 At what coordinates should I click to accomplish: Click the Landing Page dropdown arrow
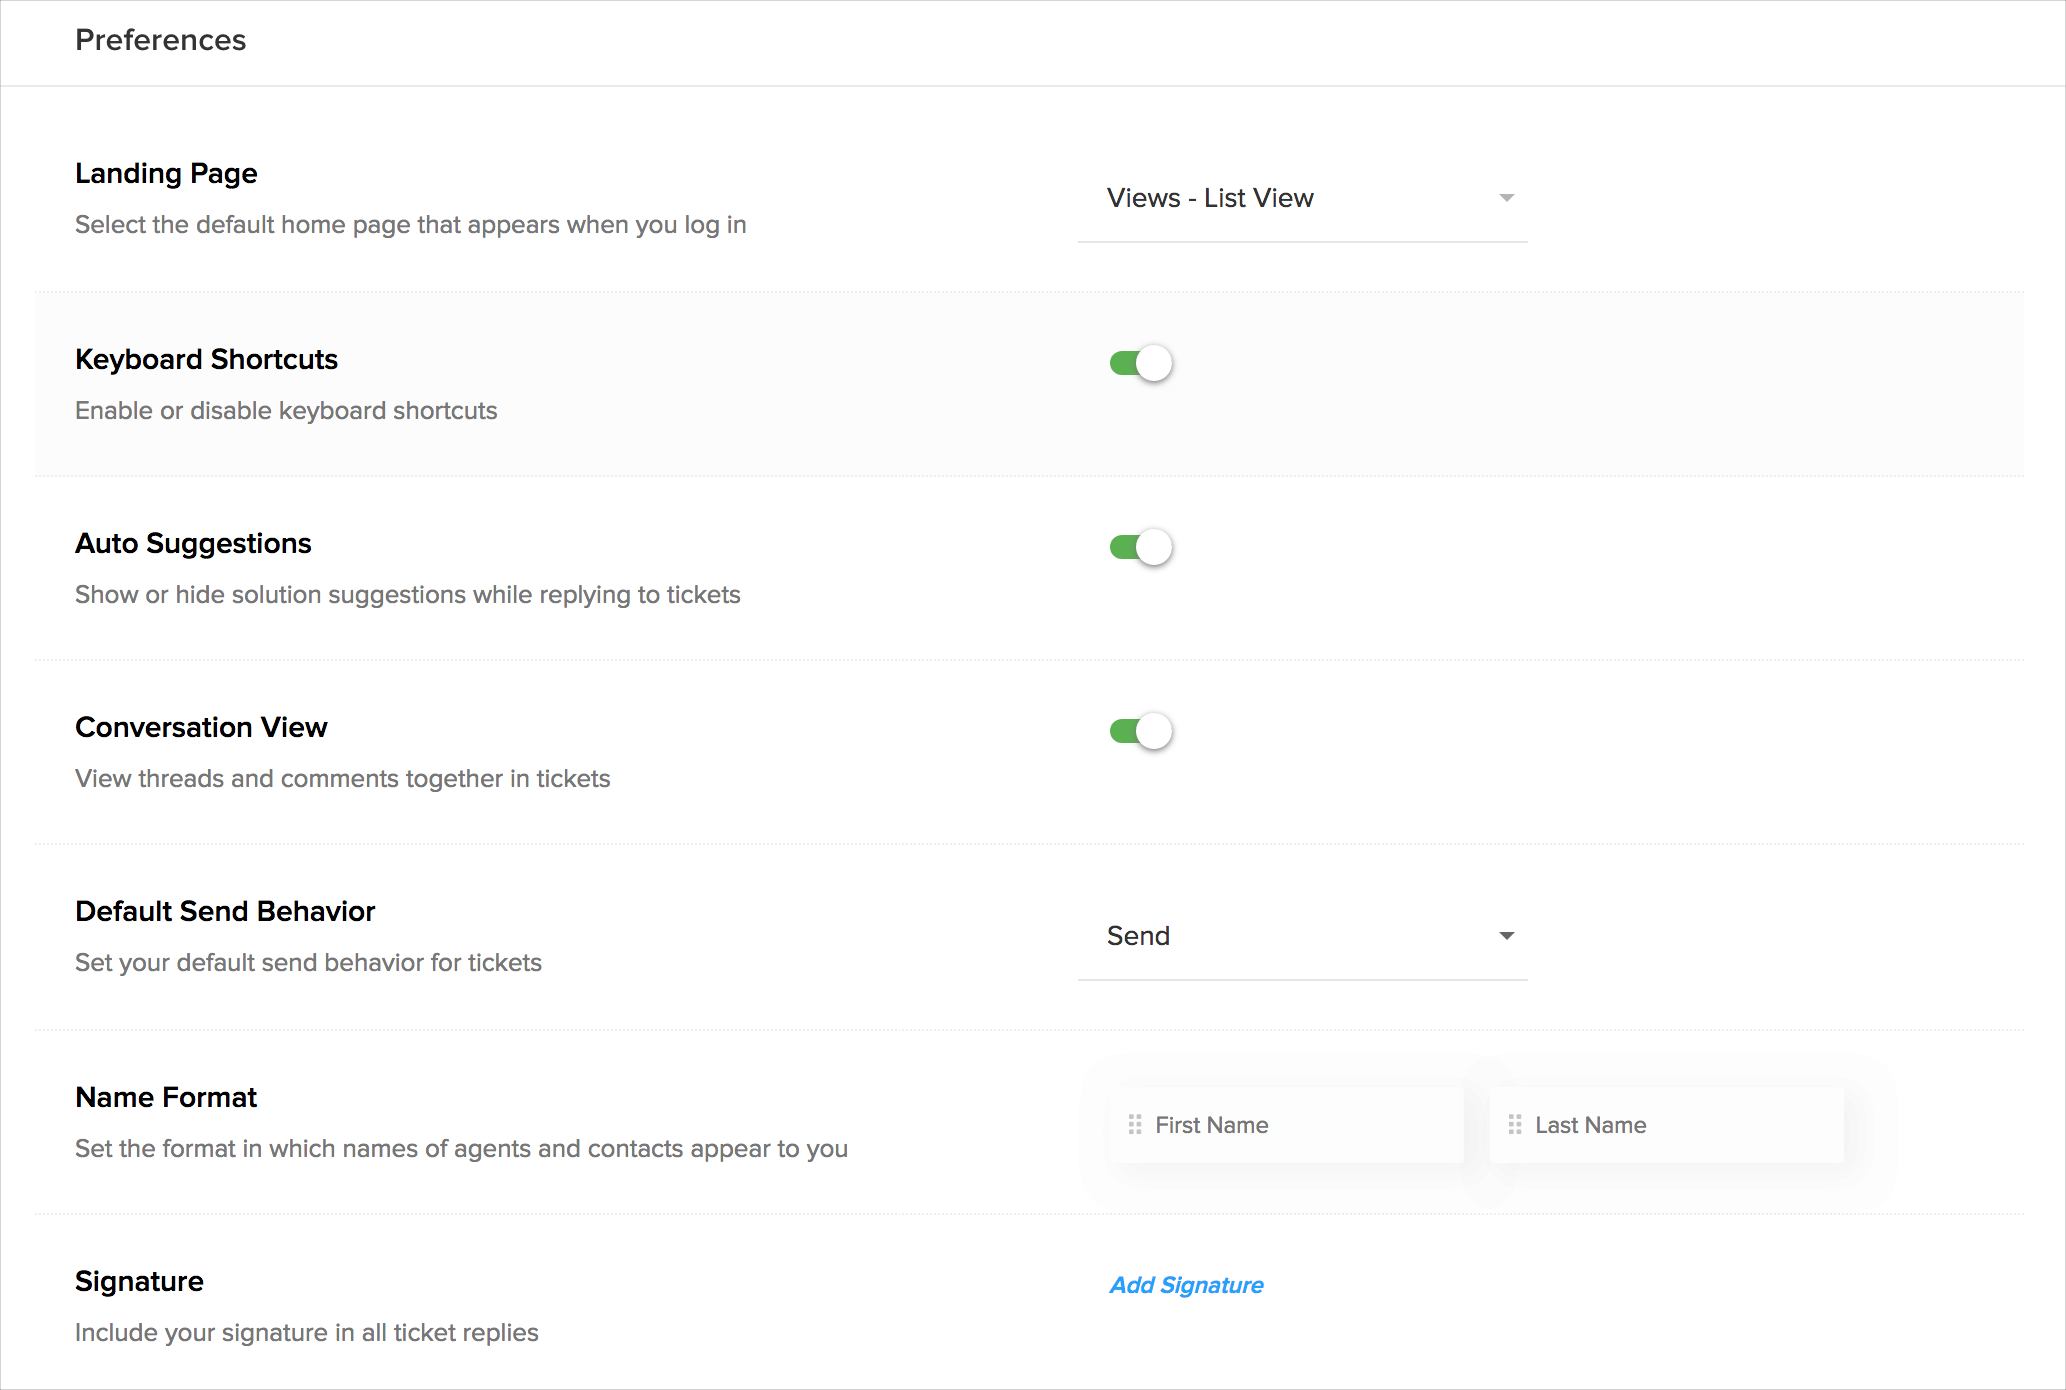click(x=1506, y=198)
